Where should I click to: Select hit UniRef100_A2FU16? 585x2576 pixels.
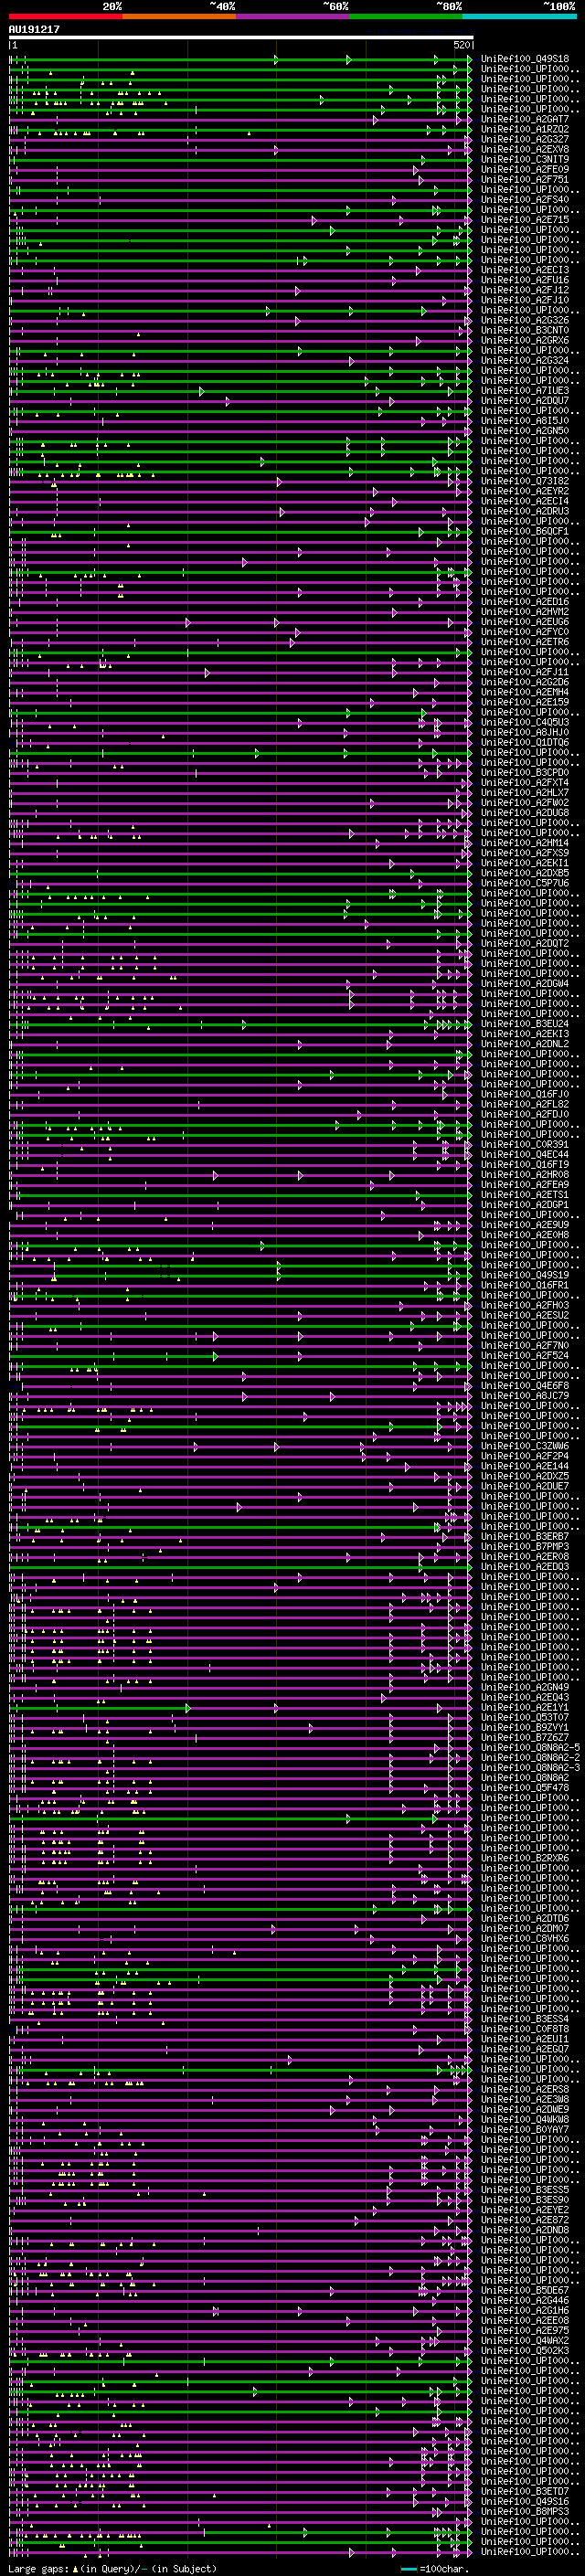point(525,280)
